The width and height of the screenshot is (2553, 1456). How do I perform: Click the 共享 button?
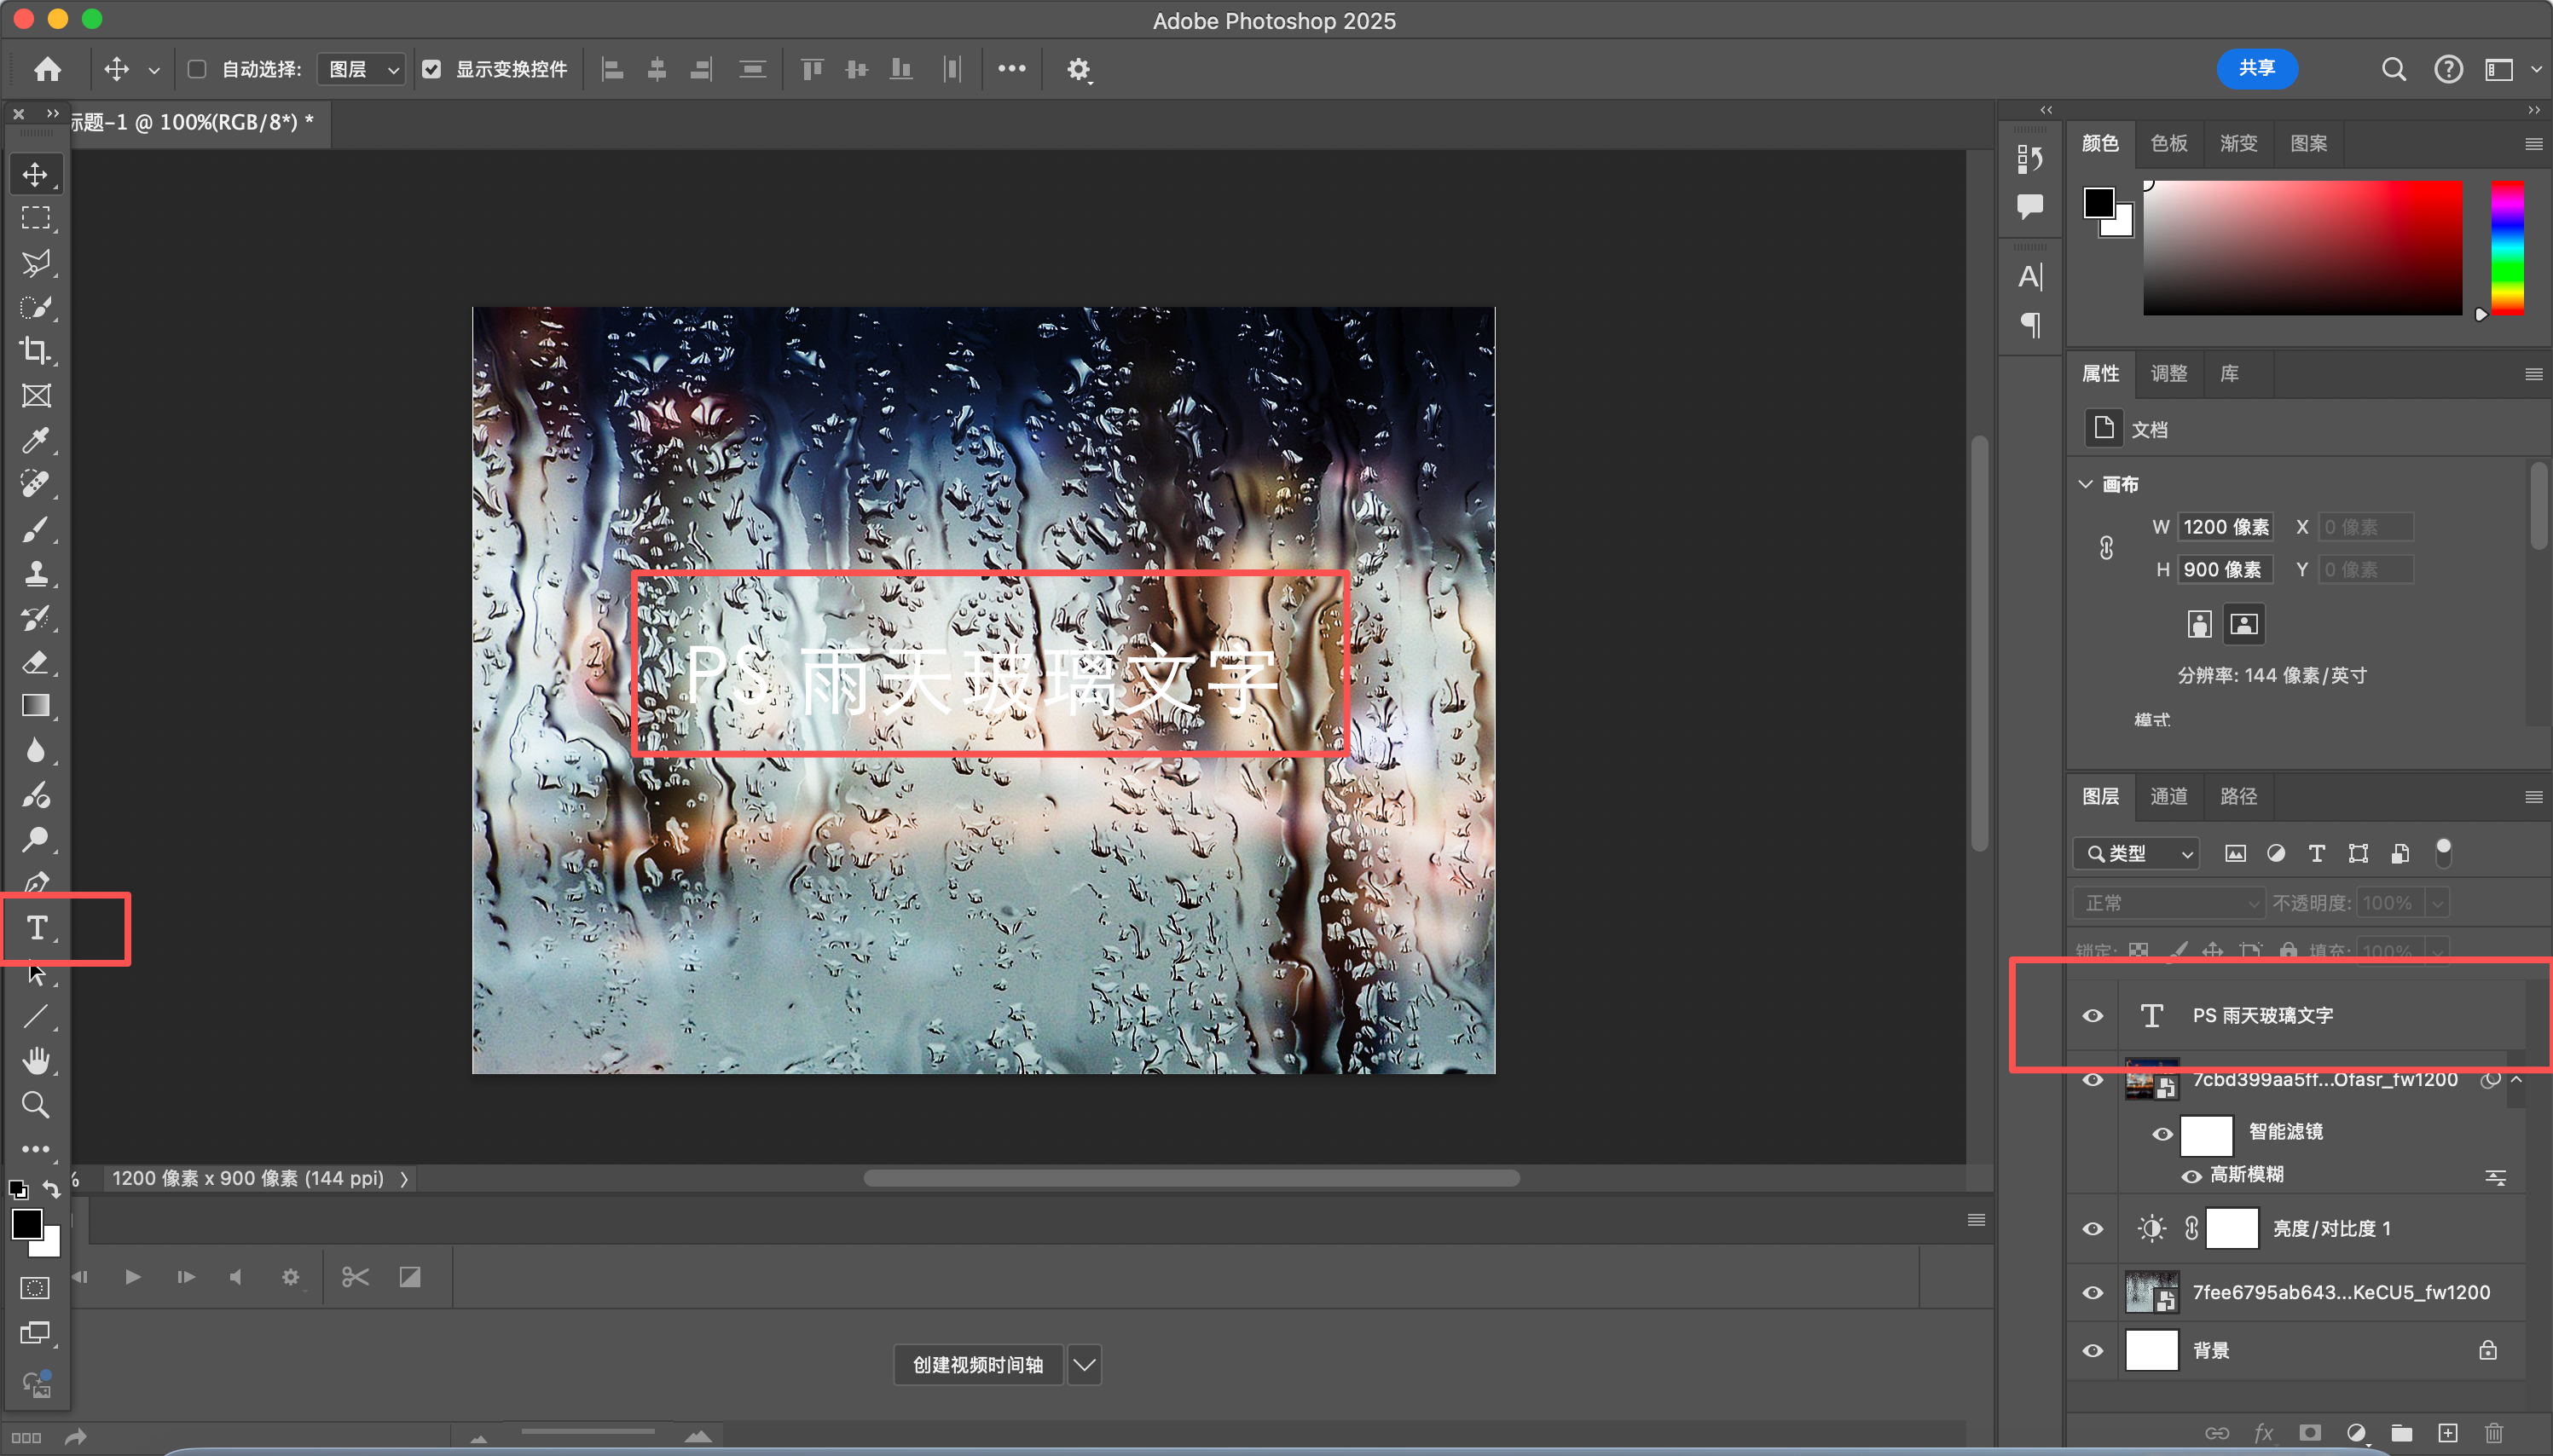pyautogui.click(x=2256, y=68)
